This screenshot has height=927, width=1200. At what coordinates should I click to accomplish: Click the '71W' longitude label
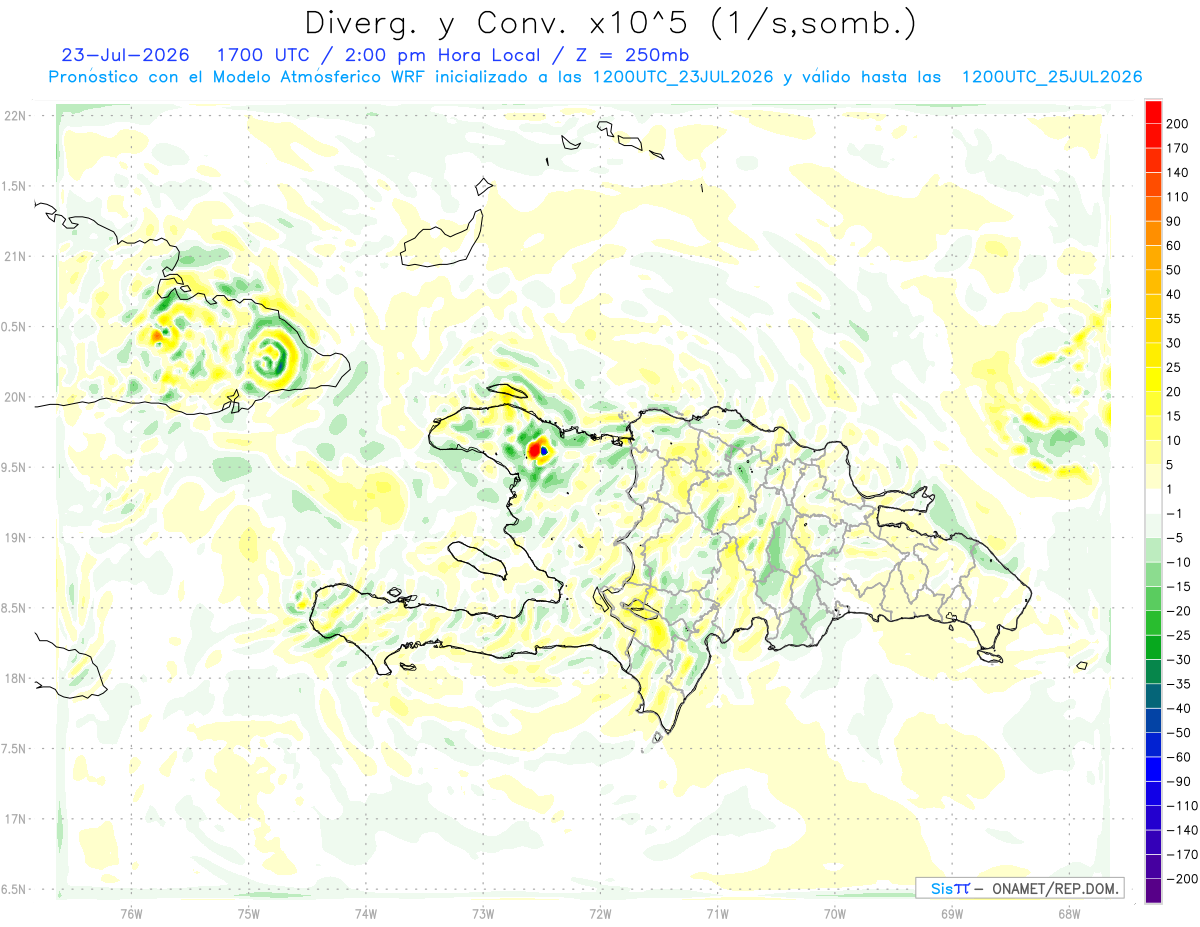(717, 914)
